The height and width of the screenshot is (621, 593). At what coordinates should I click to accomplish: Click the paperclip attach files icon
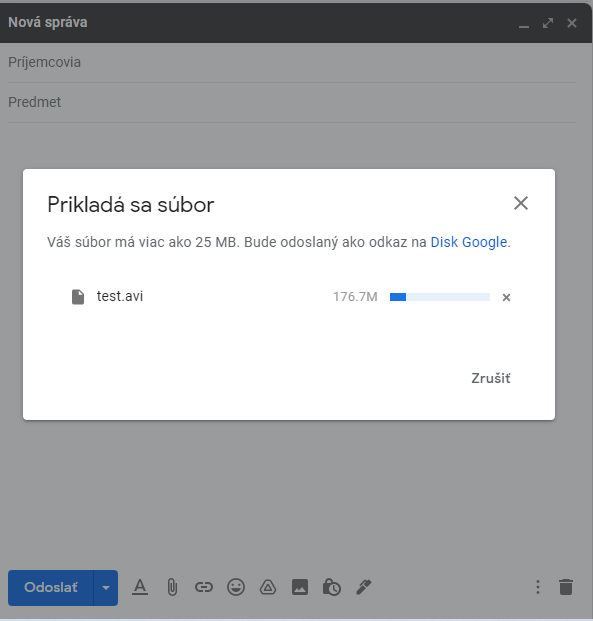click(x=172, y=587)
